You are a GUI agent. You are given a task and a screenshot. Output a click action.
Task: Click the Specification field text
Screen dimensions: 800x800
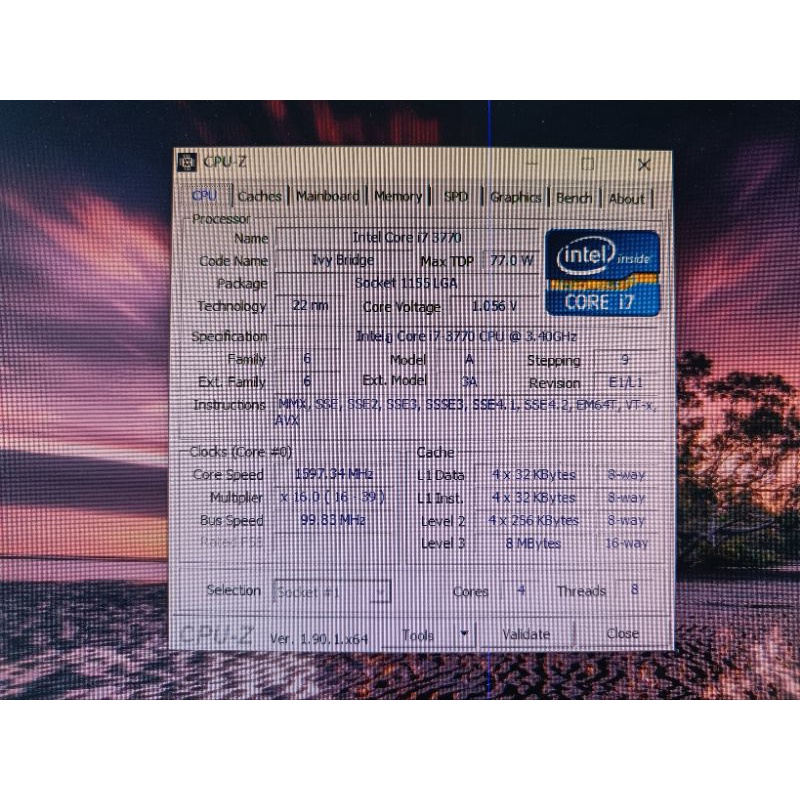pos(466,336)
